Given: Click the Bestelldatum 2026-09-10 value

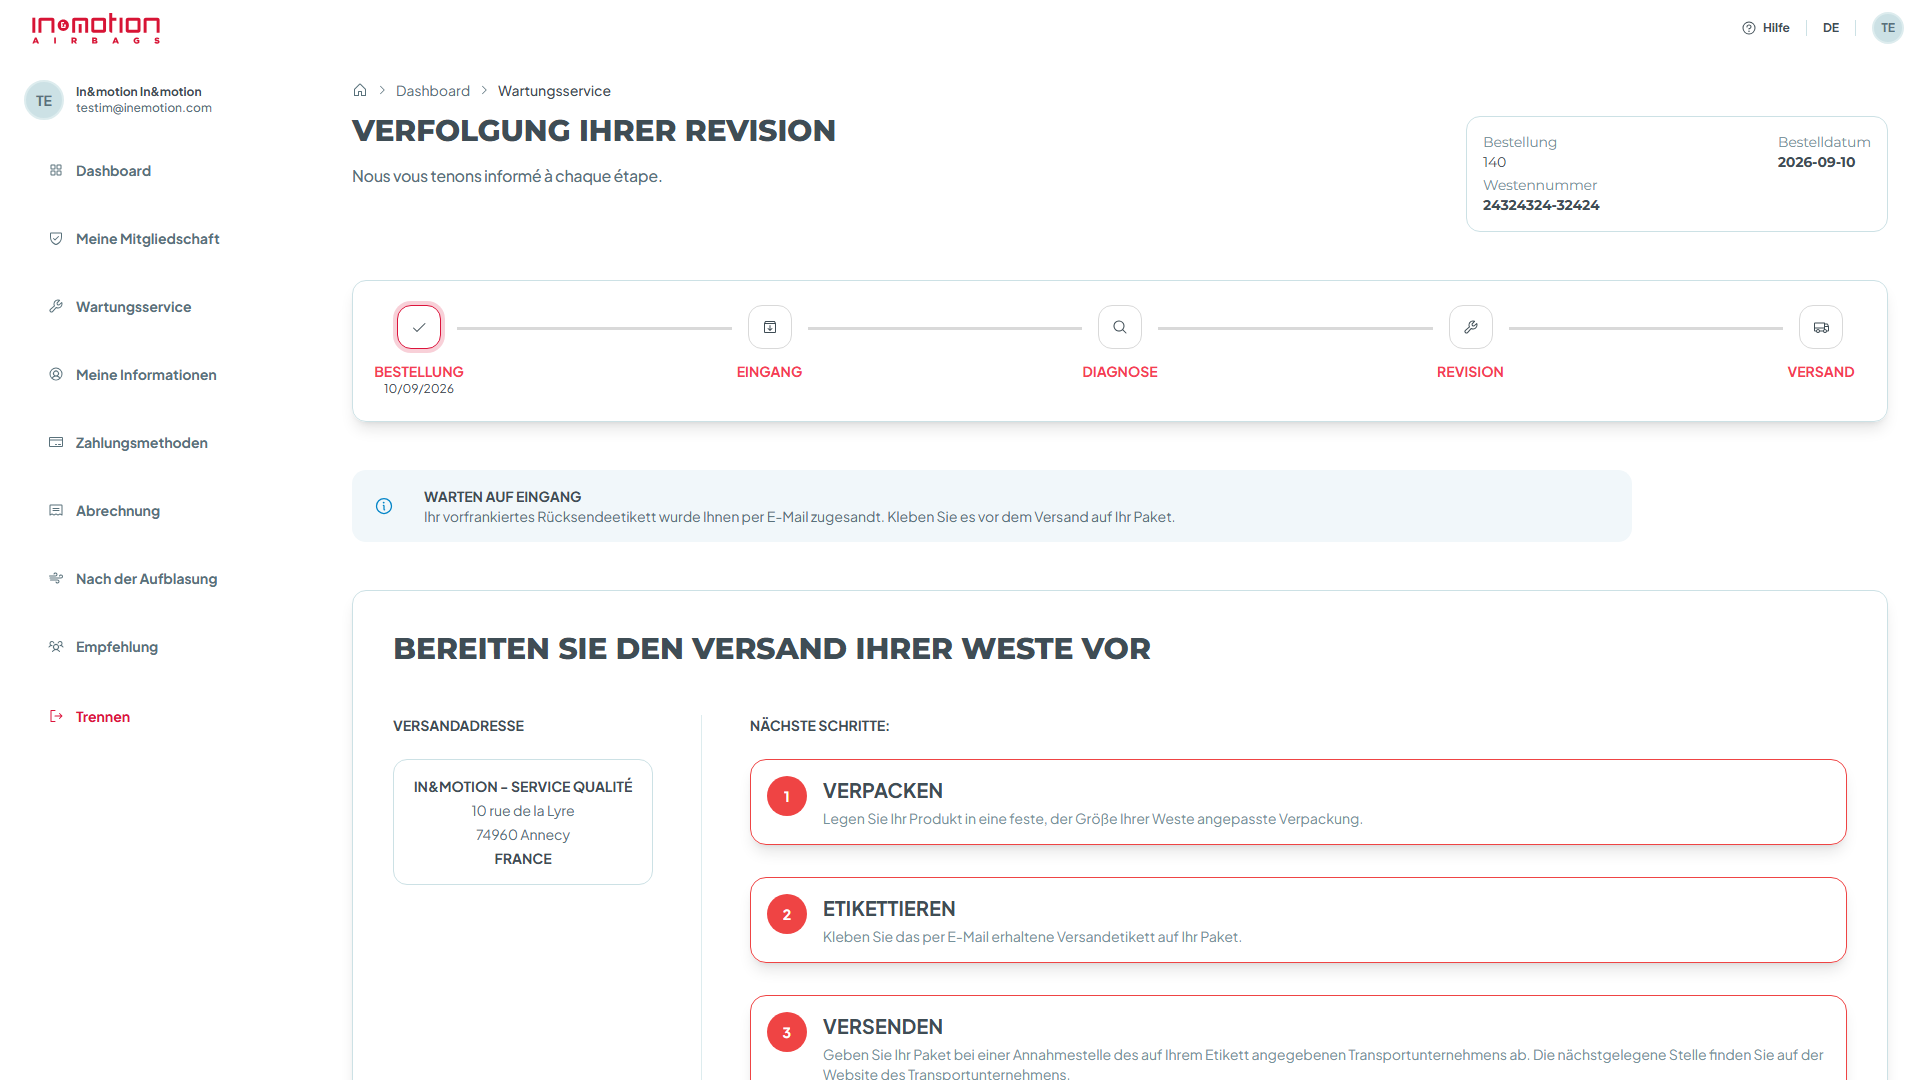Looking at the screenshot, I should pyautogui.click(x=1816, y=162).
